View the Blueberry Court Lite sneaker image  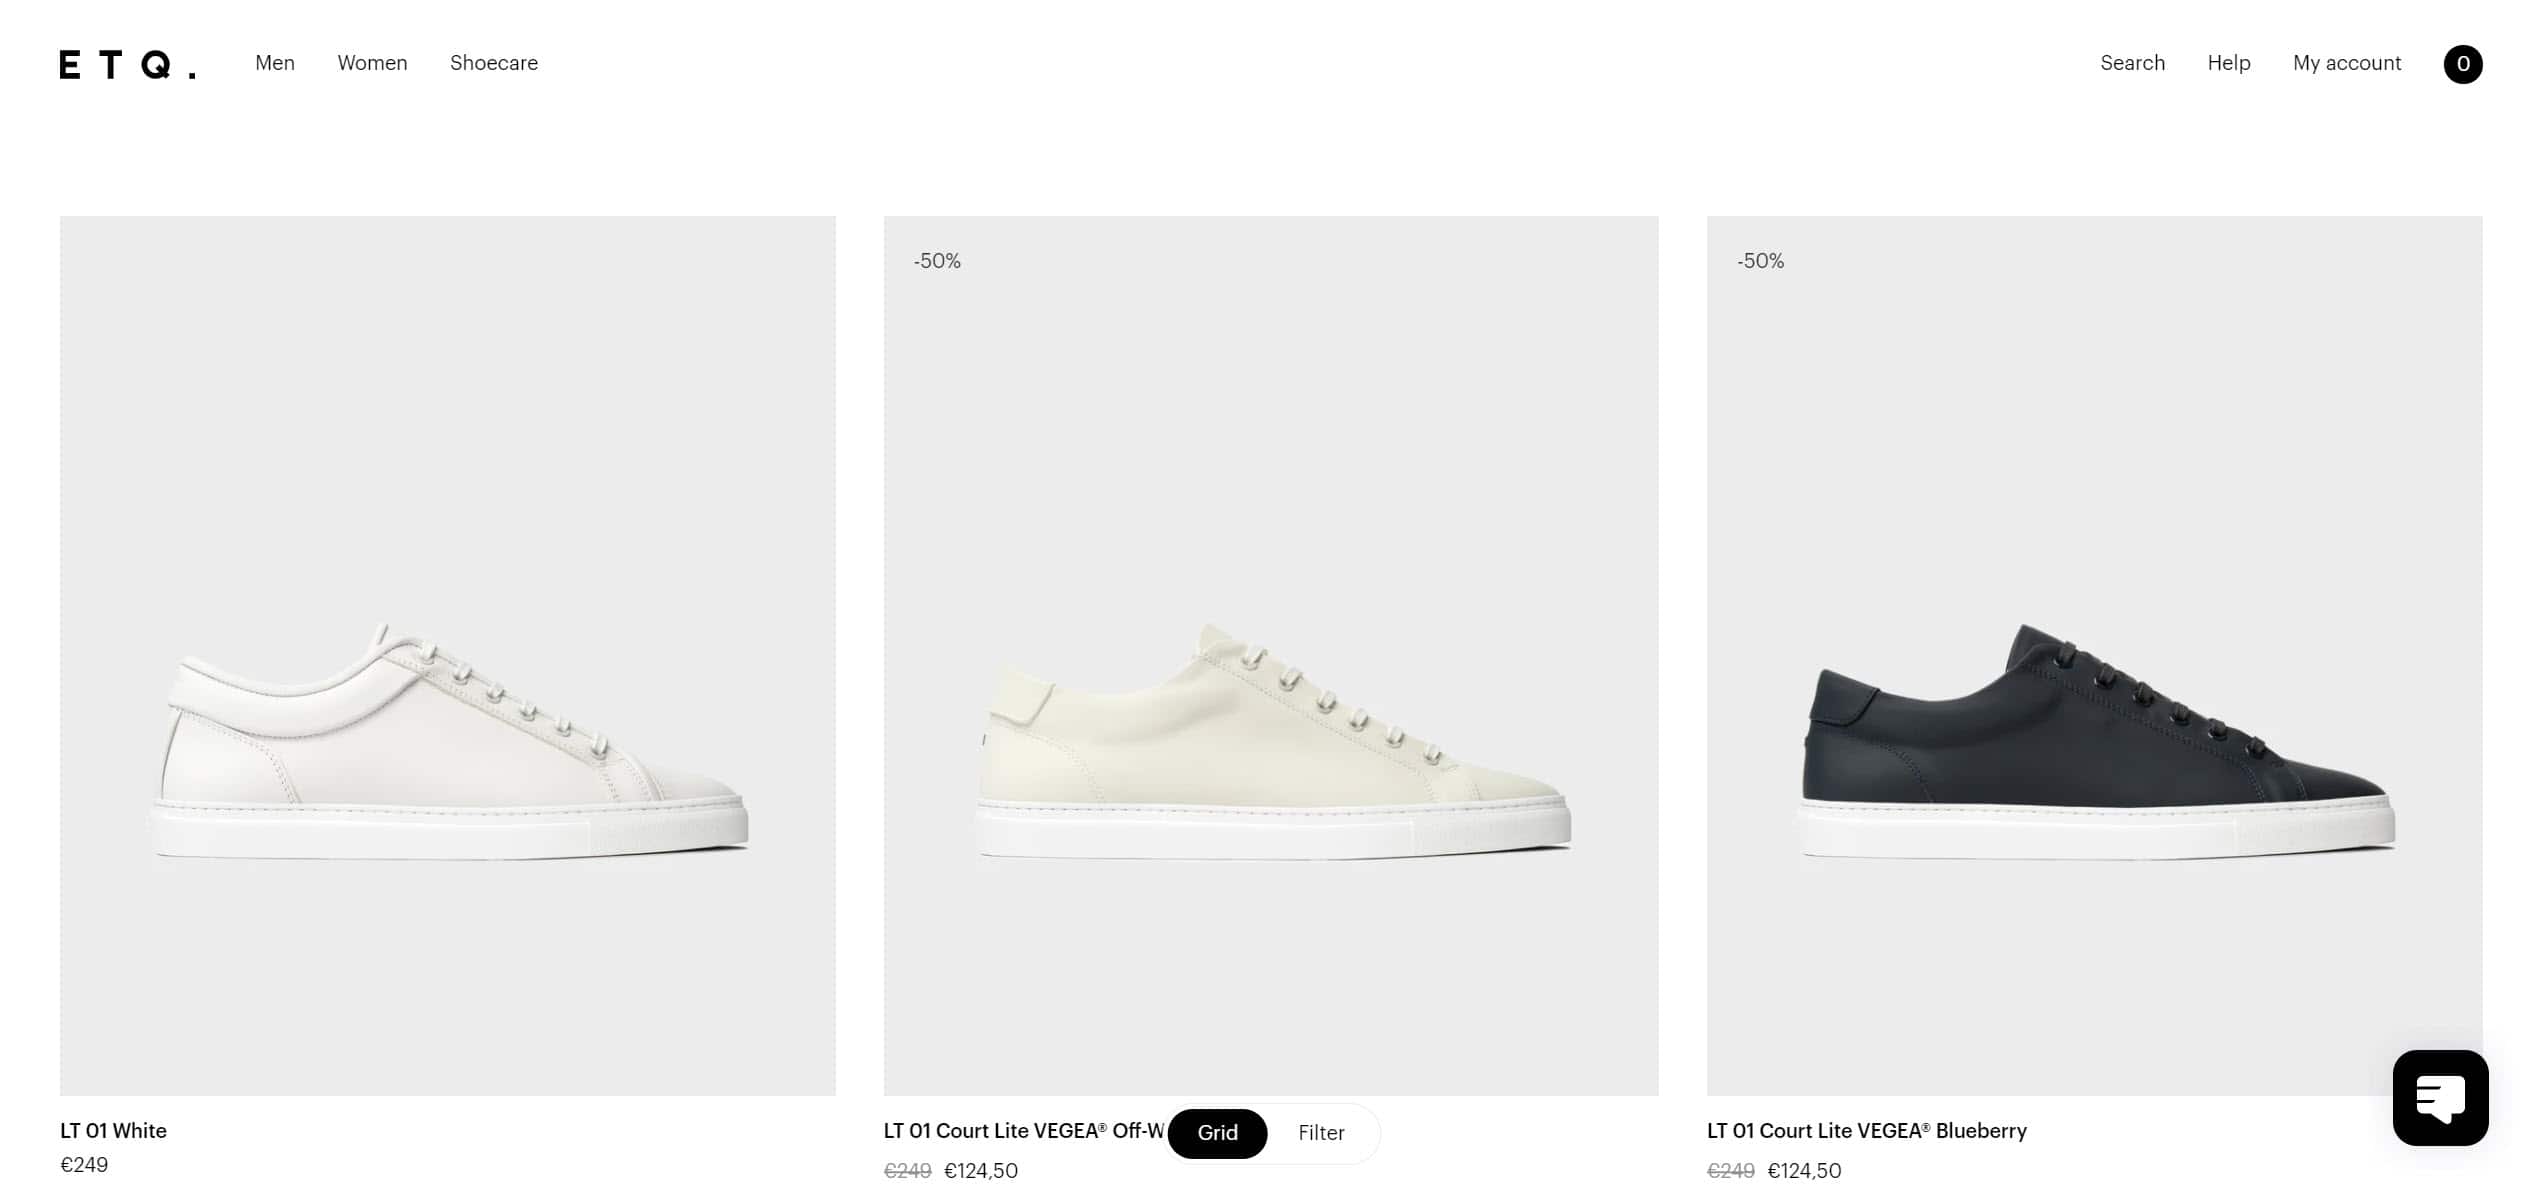pos(2094,655)
